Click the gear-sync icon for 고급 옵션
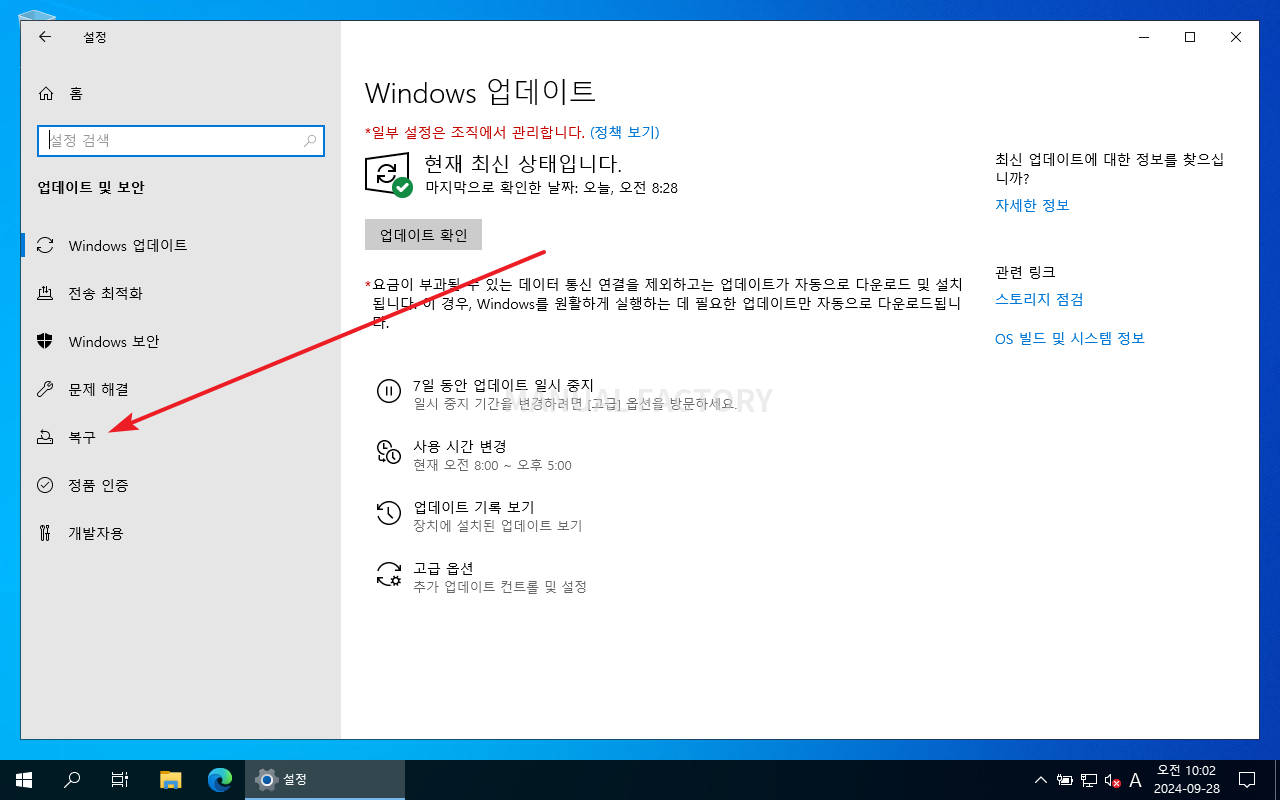Viewport: 1280px width, 800px height. (388, 574)
